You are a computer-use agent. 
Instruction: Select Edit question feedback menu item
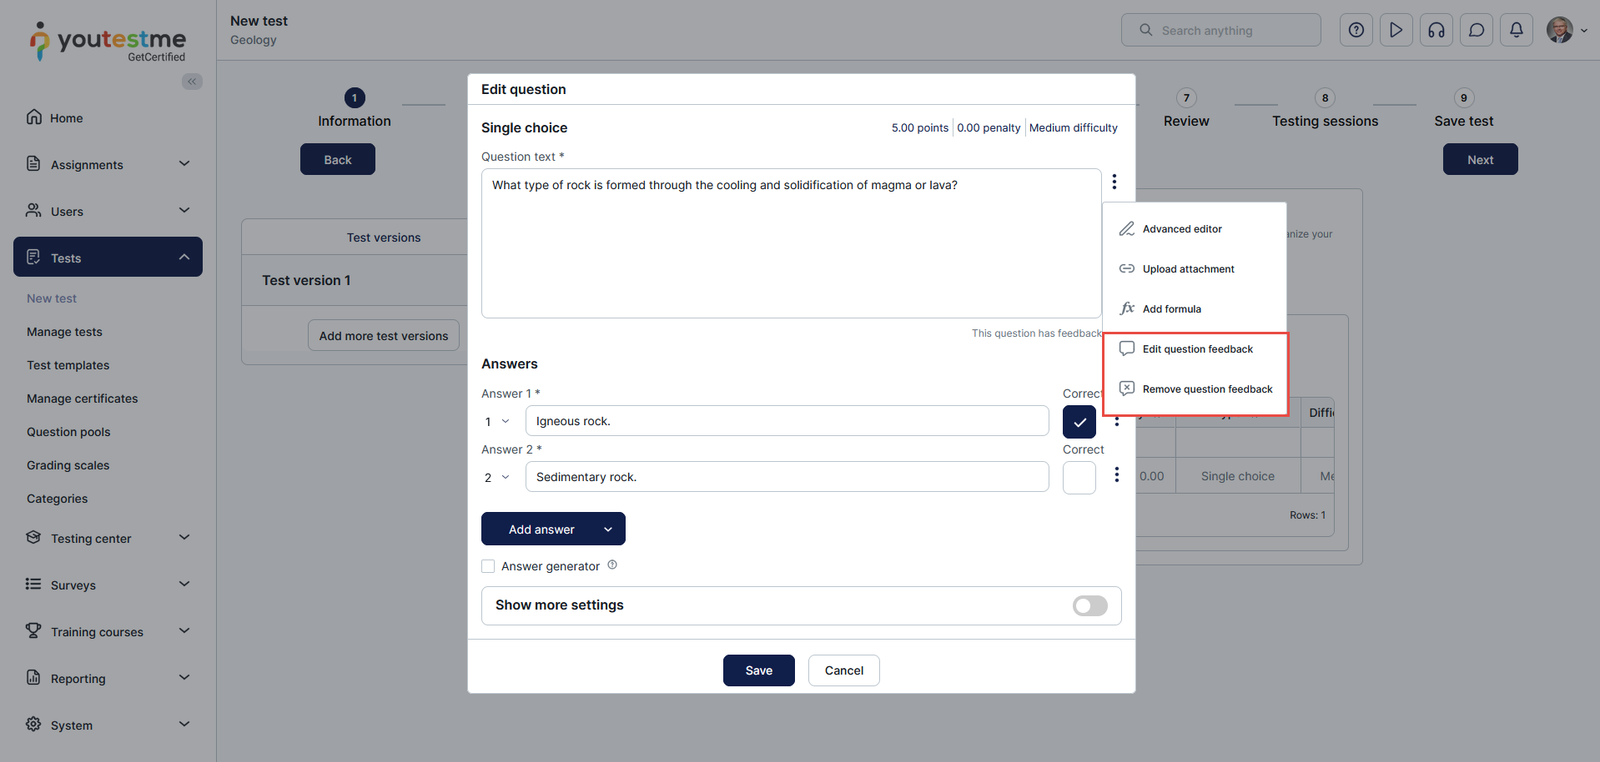(x=1197, y=349)
